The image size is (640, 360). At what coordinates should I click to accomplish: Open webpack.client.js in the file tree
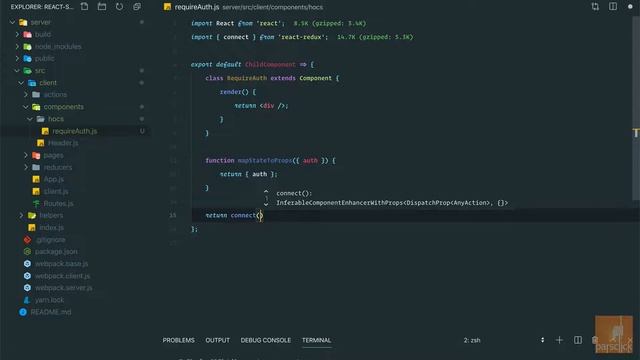(62, 276)
